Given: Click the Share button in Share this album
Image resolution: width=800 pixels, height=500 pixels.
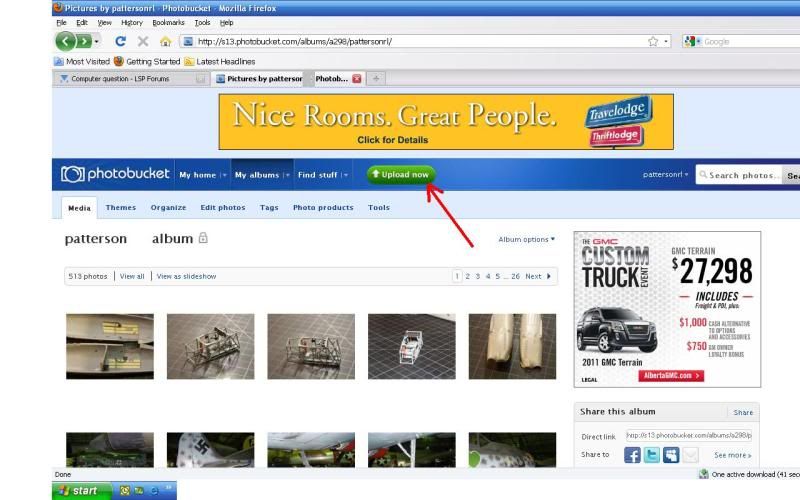Looking at the screenshot, I should tap(743, 412).
